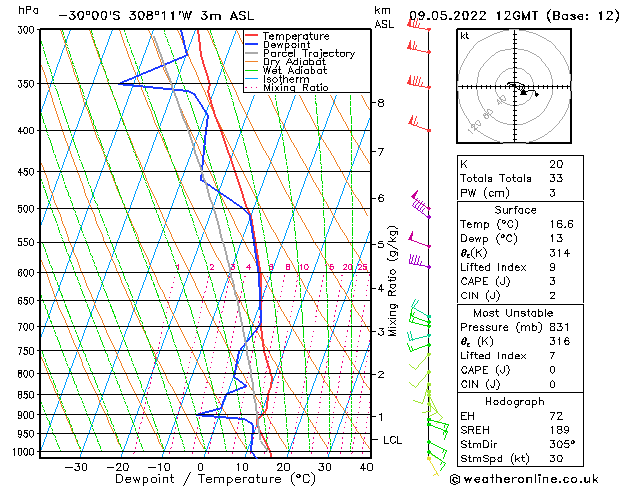Click the purple wind barb at 600 hPa
629x486 pixels.
[x=420, y=261]
